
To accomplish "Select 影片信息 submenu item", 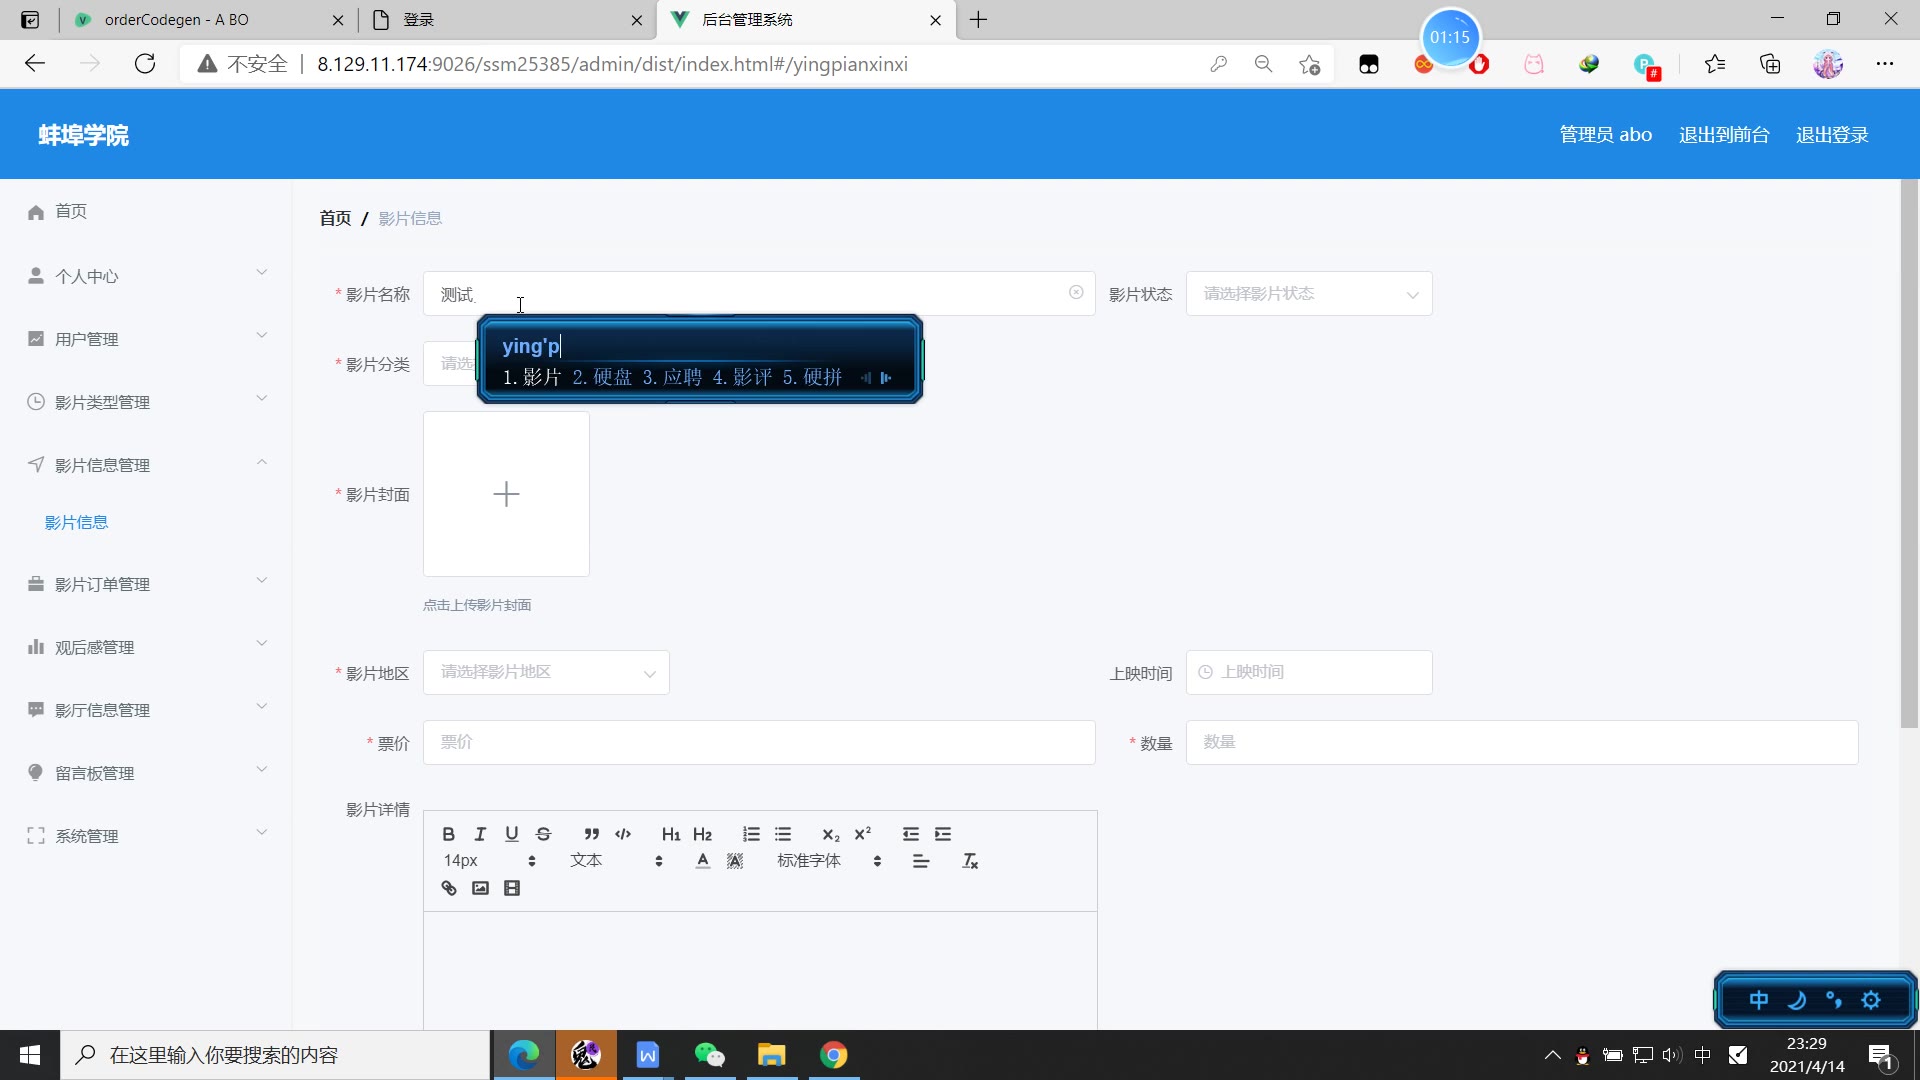I will click(76, 522).
